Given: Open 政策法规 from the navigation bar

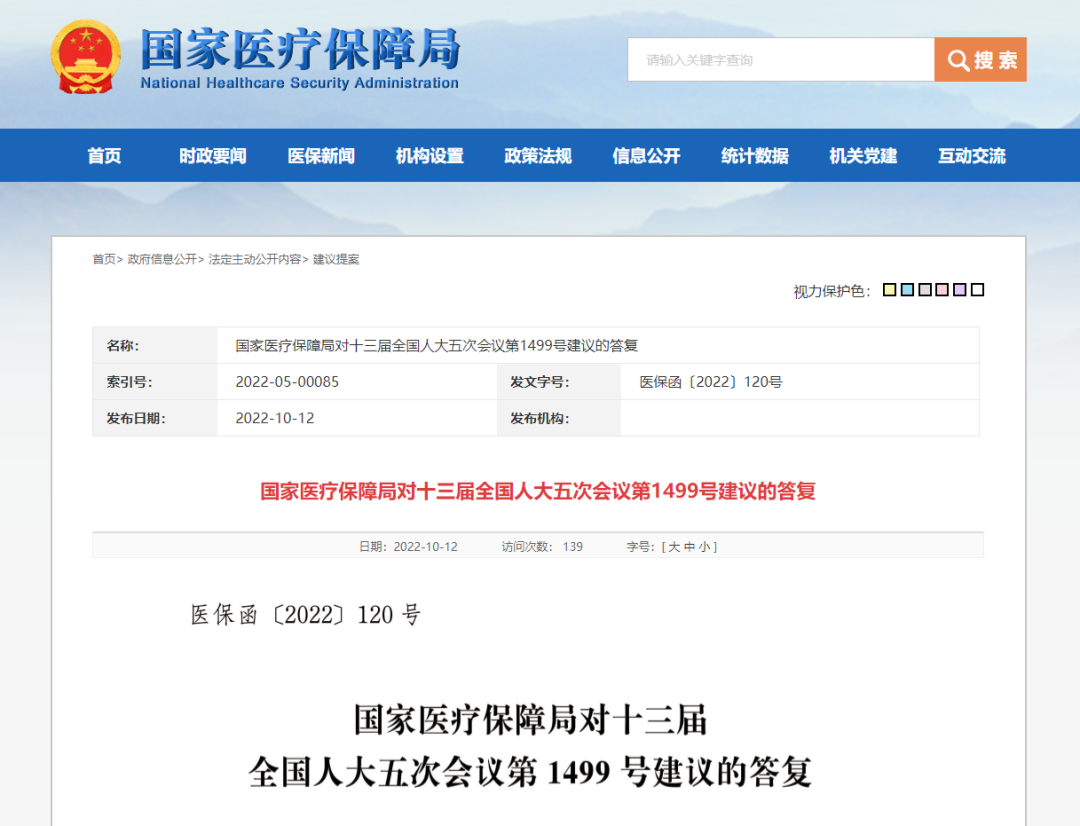Looking at the screenshot, I should coord(538,156).
